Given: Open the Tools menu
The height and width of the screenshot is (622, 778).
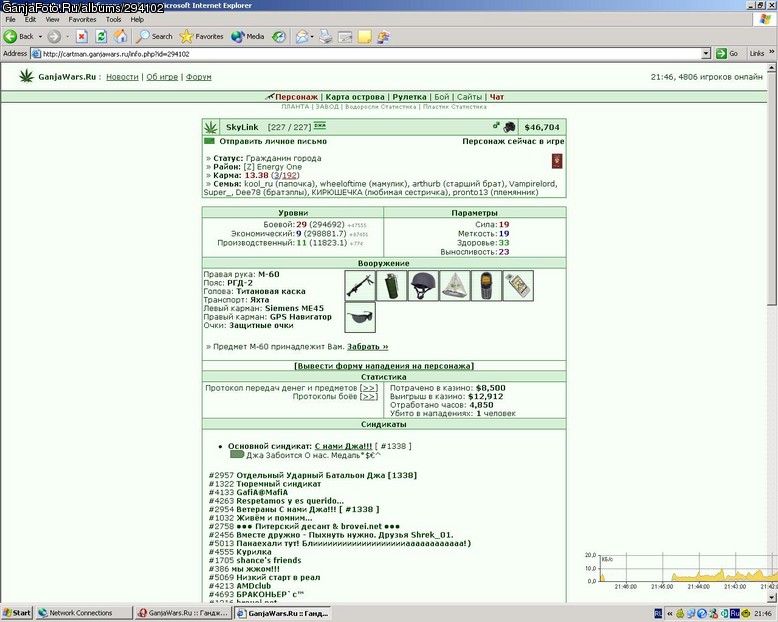Looking at the screenshot, I should (x=113, y=19).
